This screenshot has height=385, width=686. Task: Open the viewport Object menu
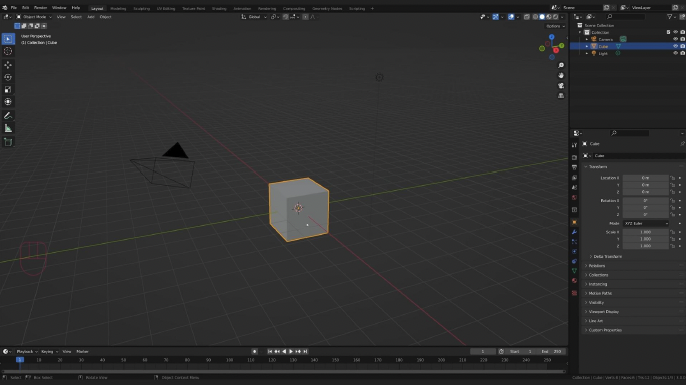pos(105,17)
